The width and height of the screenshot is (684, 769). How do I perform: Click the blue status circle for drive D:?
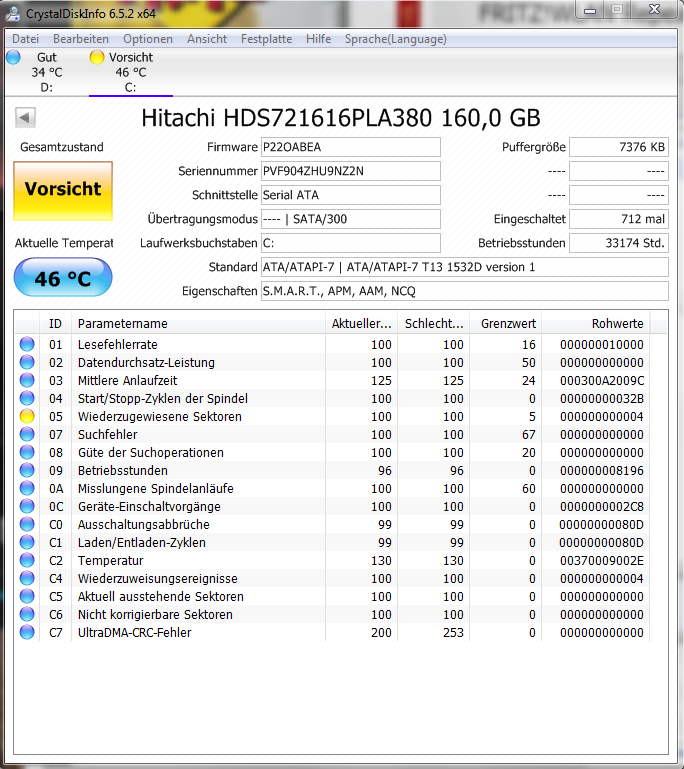click(14, 57)
